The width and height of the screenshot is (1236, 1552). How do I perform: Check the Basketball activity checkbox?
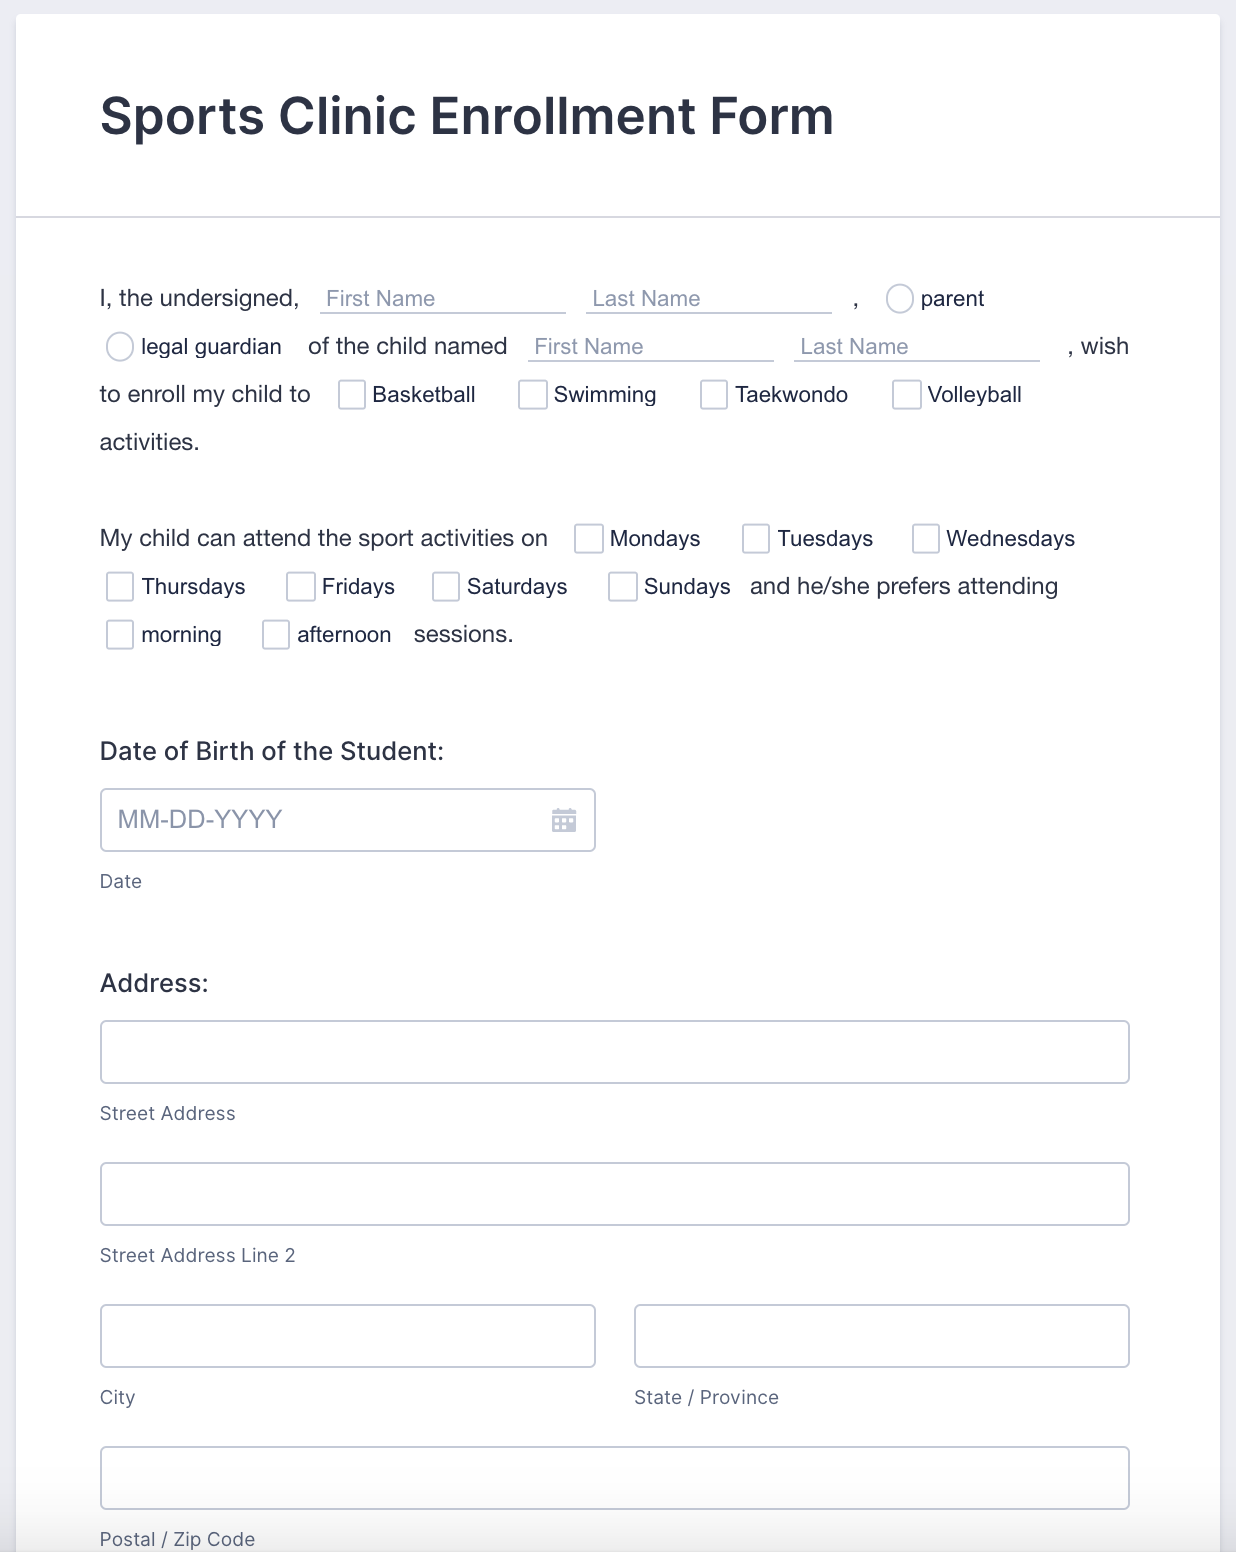351,395
